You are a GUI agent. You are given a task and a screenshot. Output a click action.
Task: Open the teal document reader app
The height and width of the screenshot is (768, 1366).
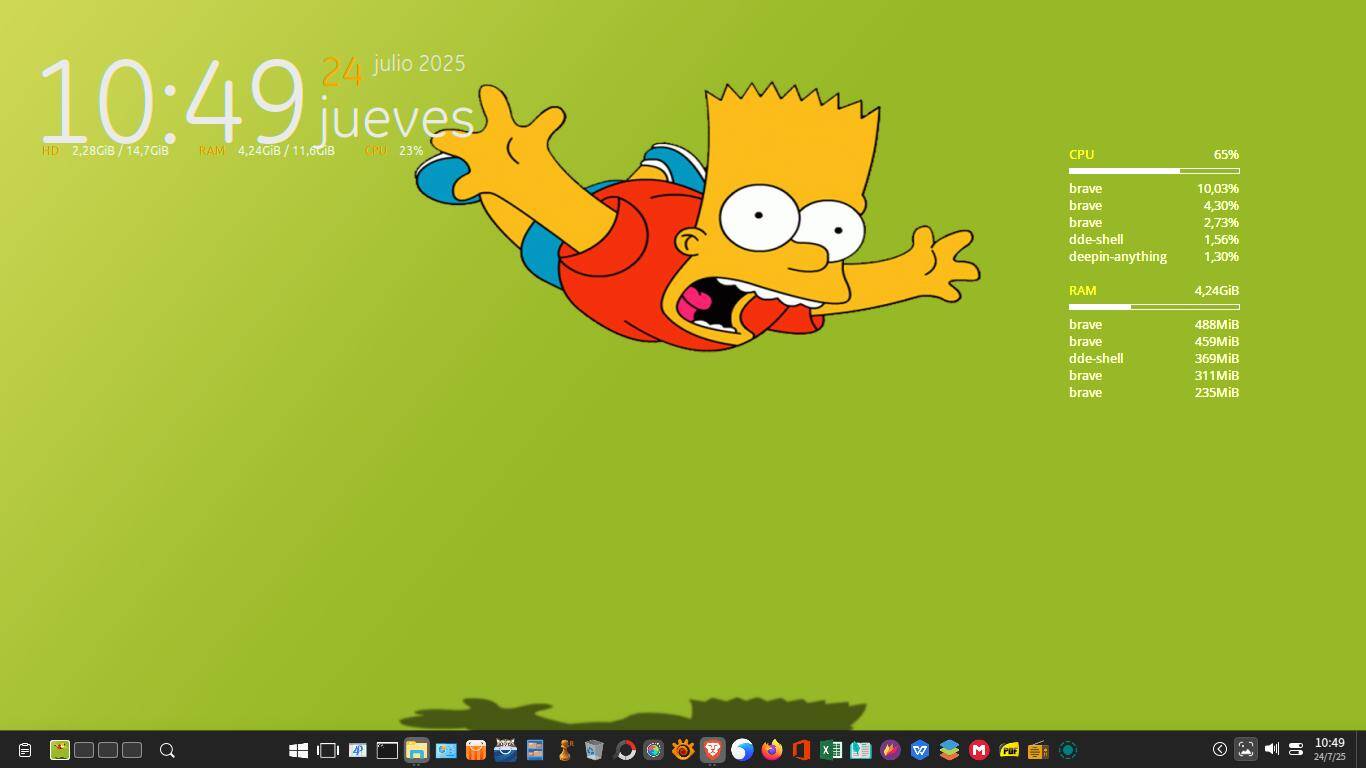(x=860, y=750)
